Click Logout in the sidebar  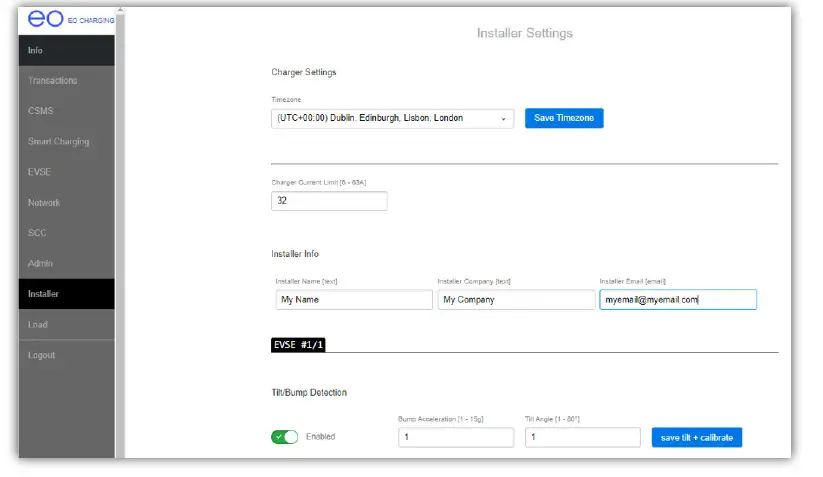coord(42,355)
